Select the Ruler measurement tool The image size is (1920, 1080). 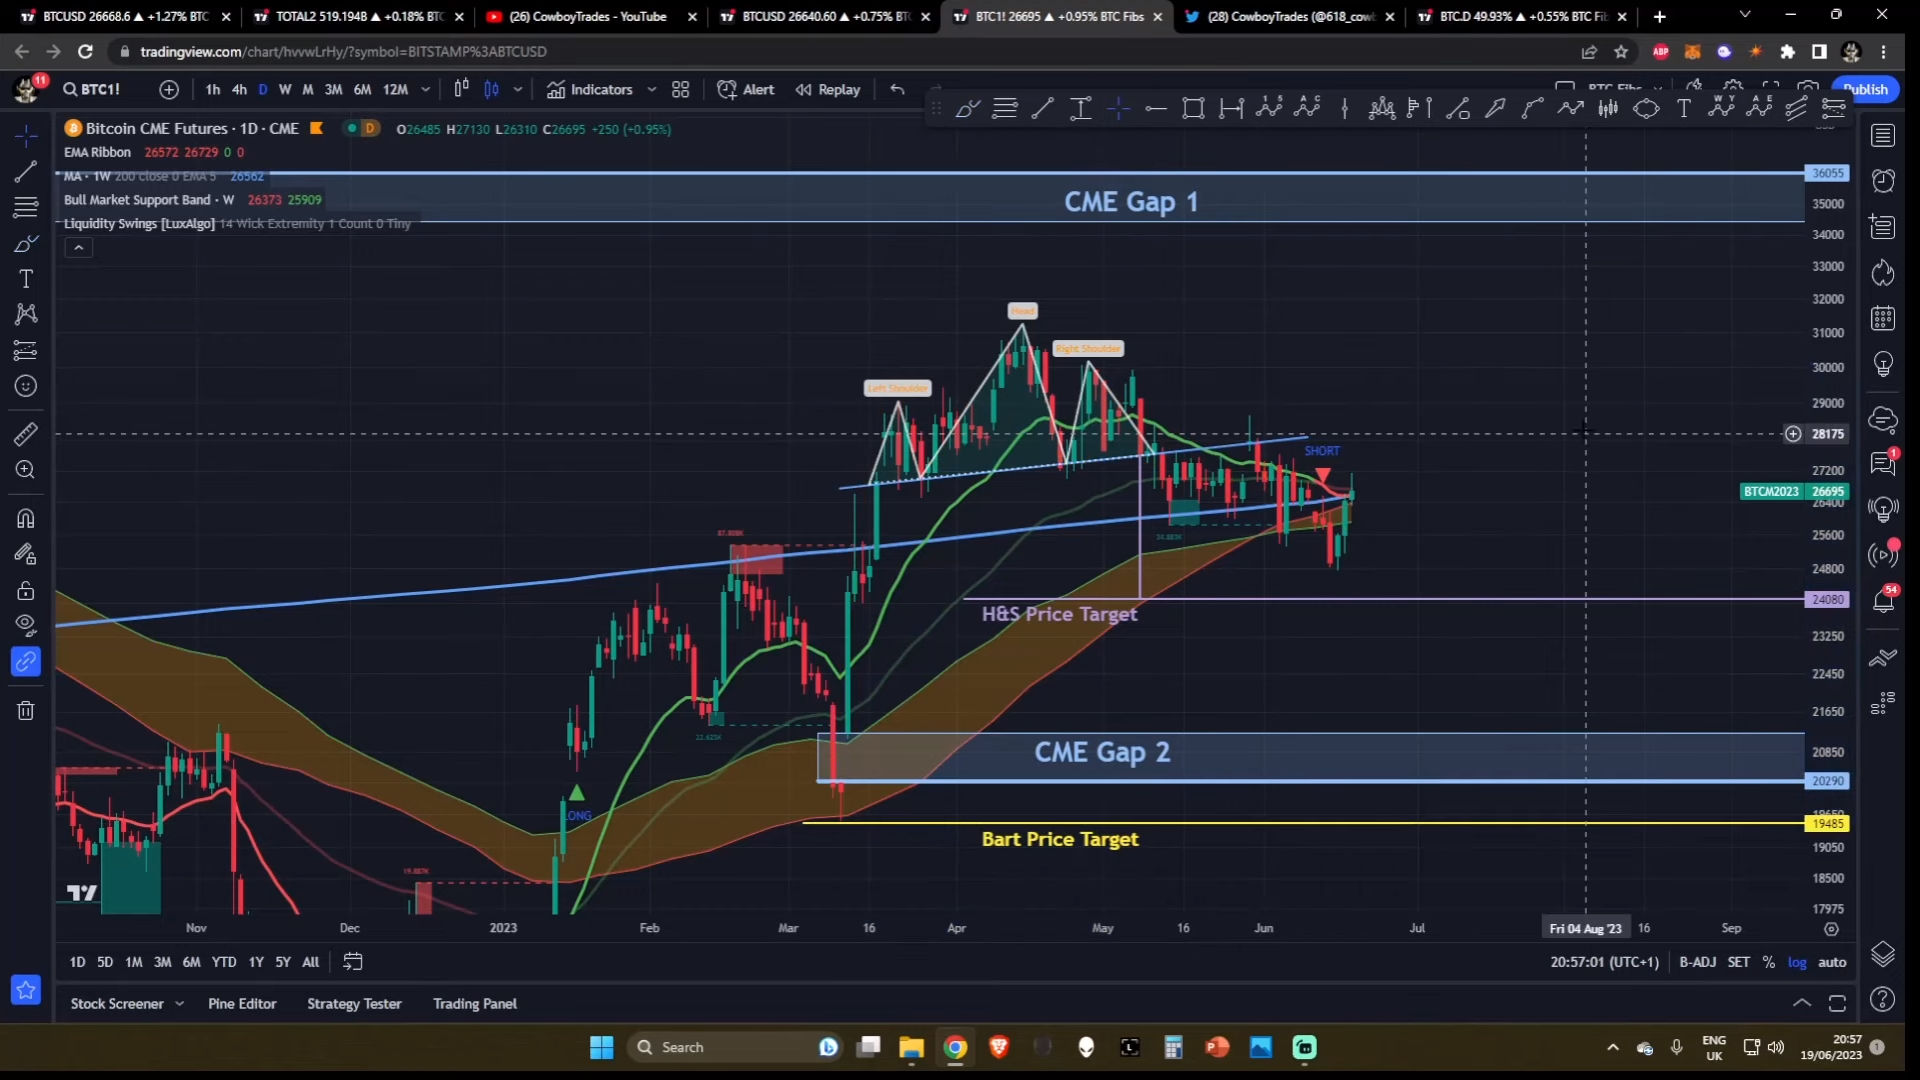[x=25, y=434]
